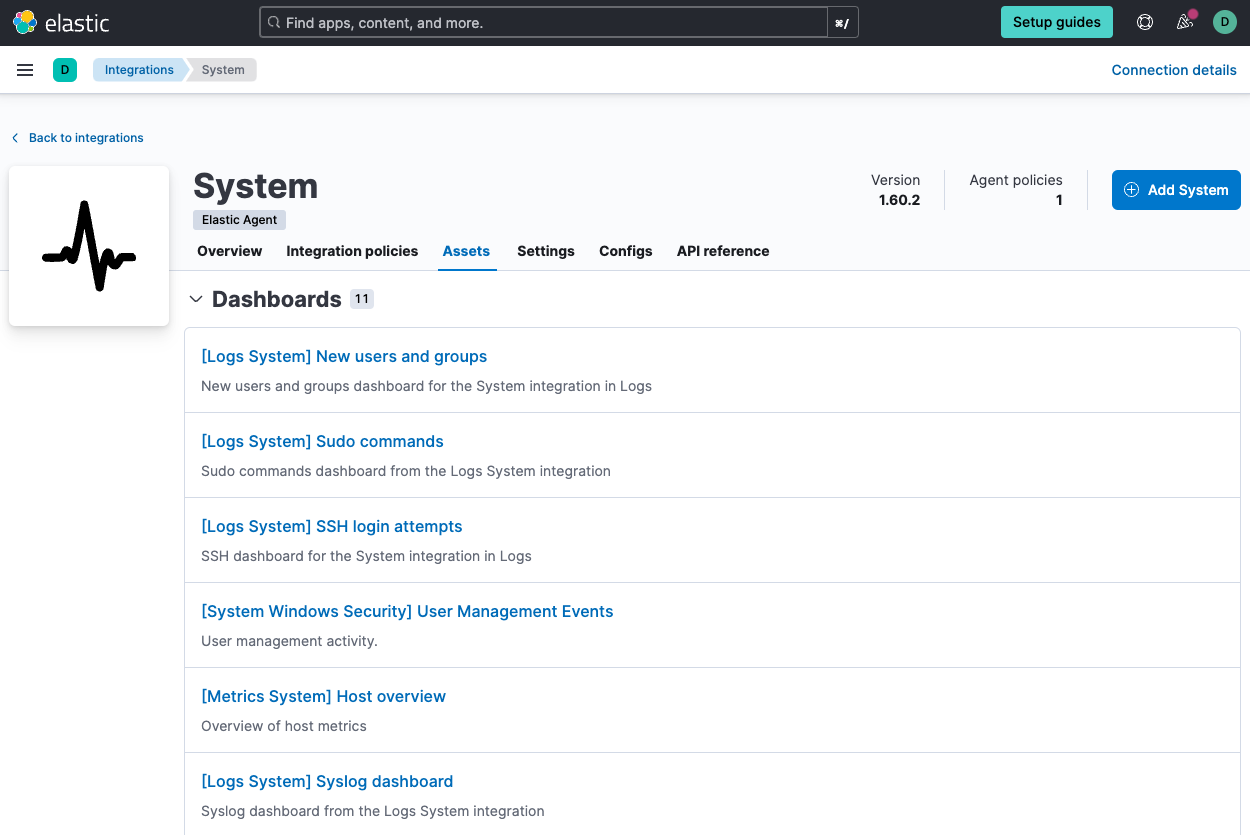
Task: Click the keyboard shortcut hint in the search bar
Action: pos(843,21)
